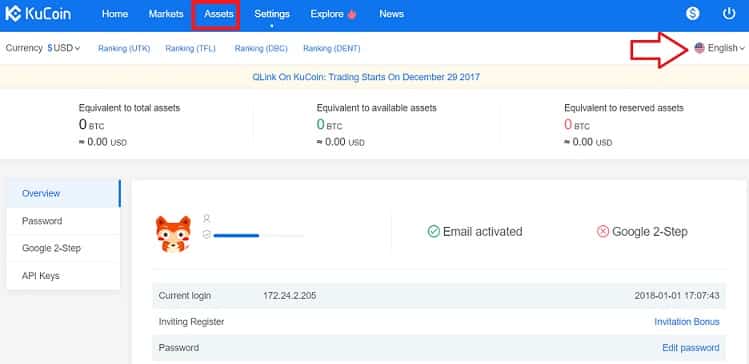
Task: Open the Settings menu
Action: 272,14
